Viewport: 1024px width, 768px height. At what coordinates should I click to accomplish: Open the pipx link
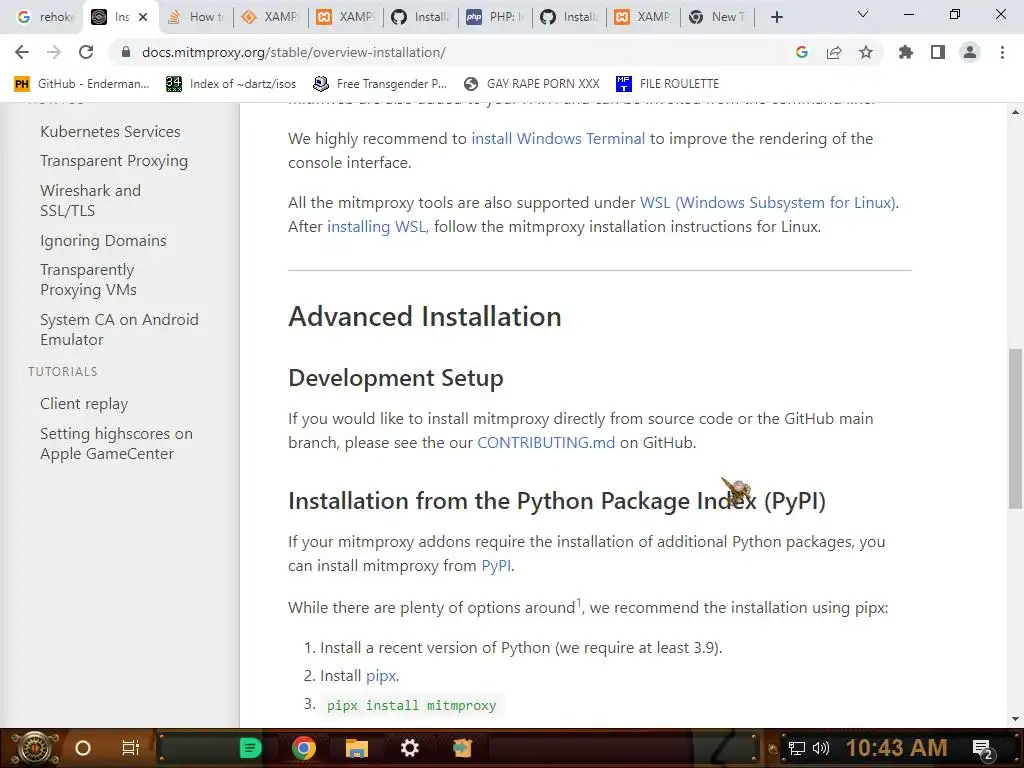(381, 676)
